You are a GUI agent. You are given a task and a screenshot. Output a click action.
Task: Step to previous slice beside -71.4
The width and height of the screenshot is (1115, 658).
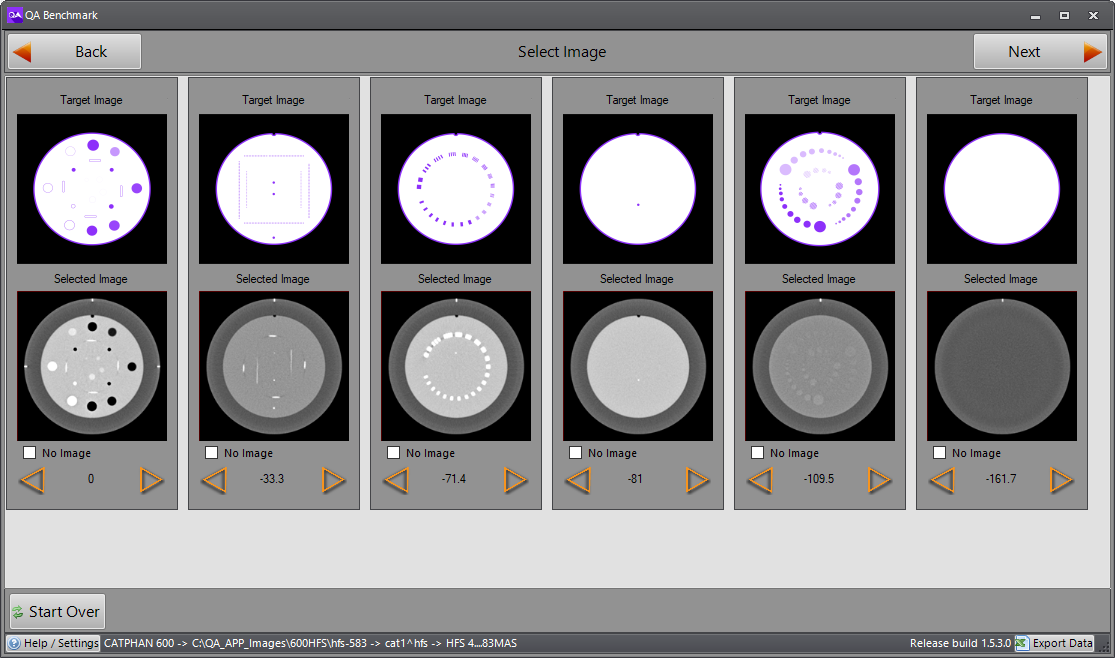396,481
